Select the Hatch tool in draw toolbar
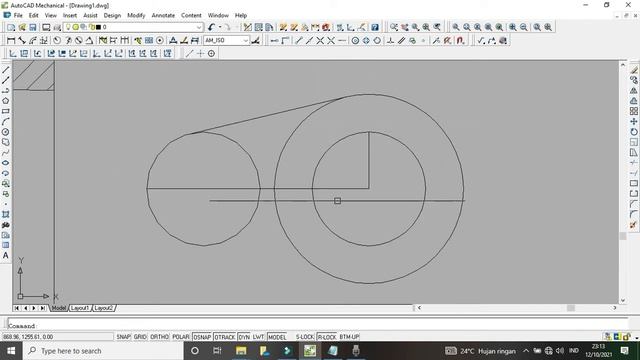 pos(6,214)
